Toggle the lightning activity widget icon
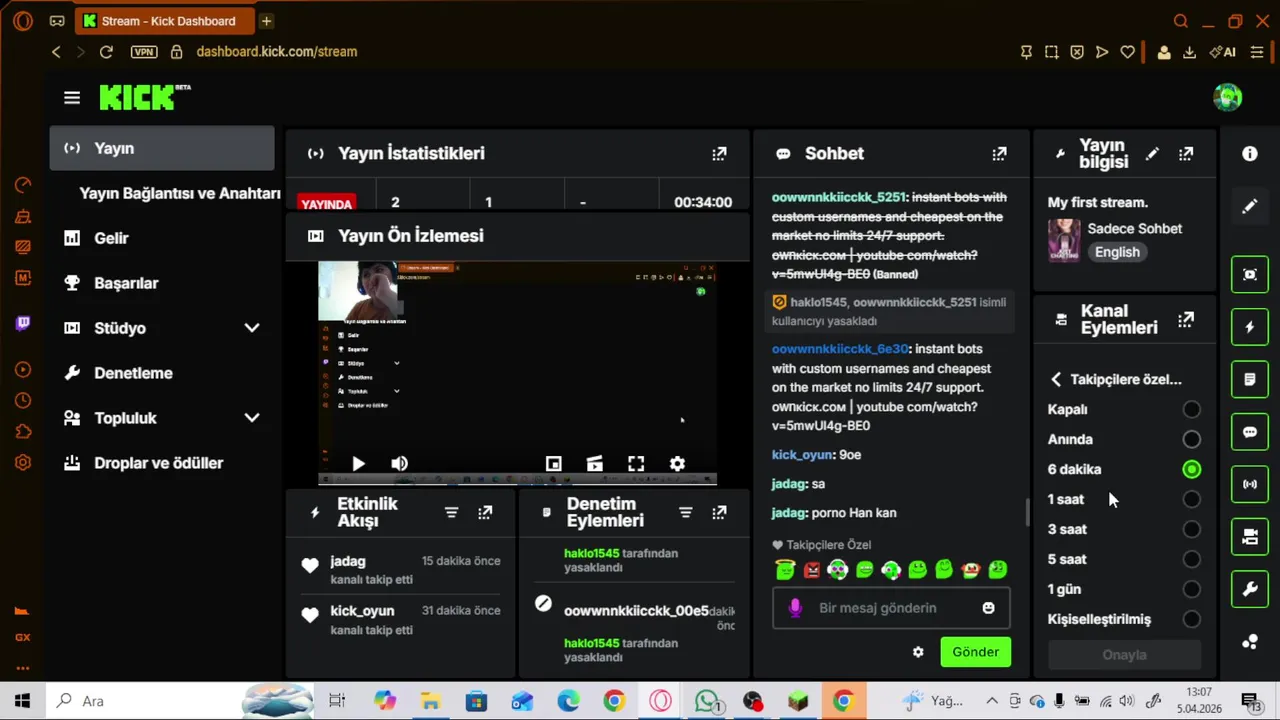This screenshot has width=1280, height=720. pyautogui.click(x=1250, y=327)
